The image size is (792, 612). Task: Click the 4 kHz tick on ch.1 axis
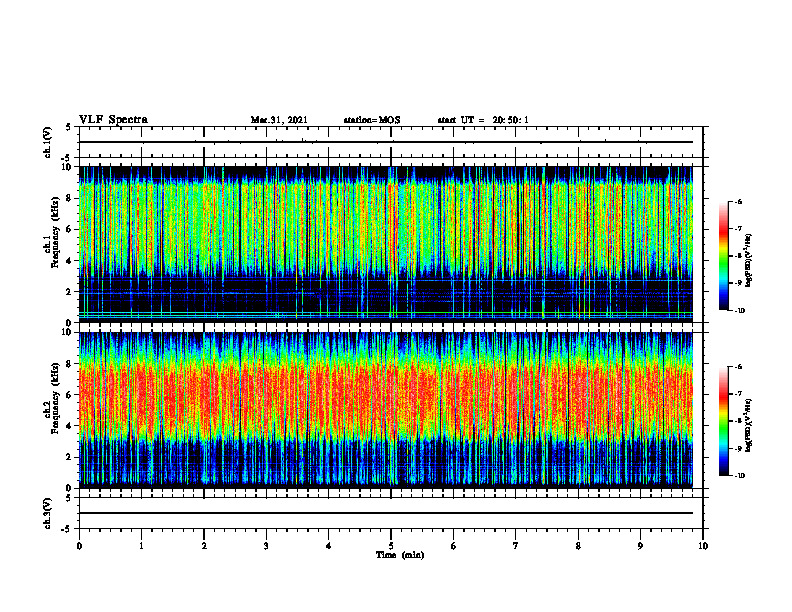point(70,261)
